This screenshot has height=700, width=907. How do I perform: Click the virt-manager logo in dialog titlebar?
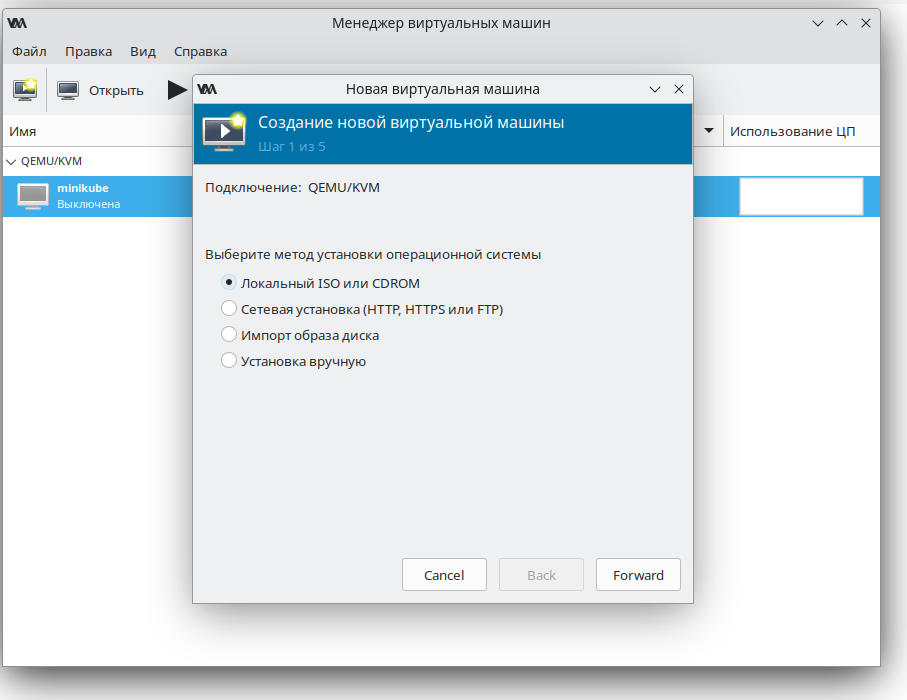207,88
